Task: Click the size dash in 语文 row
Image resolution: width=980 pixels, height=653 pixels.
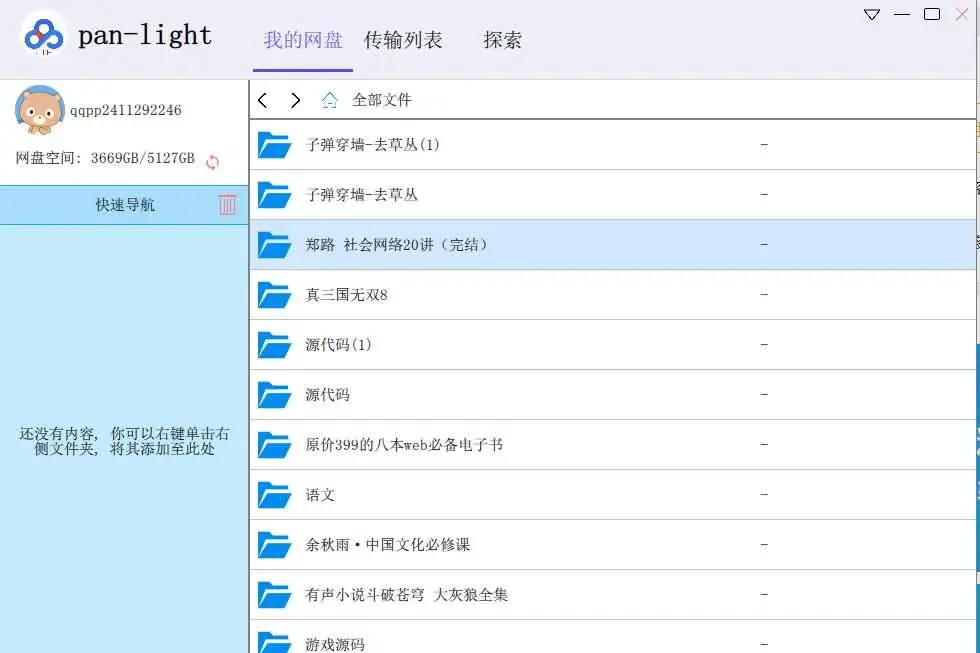Action: (764, 495)
